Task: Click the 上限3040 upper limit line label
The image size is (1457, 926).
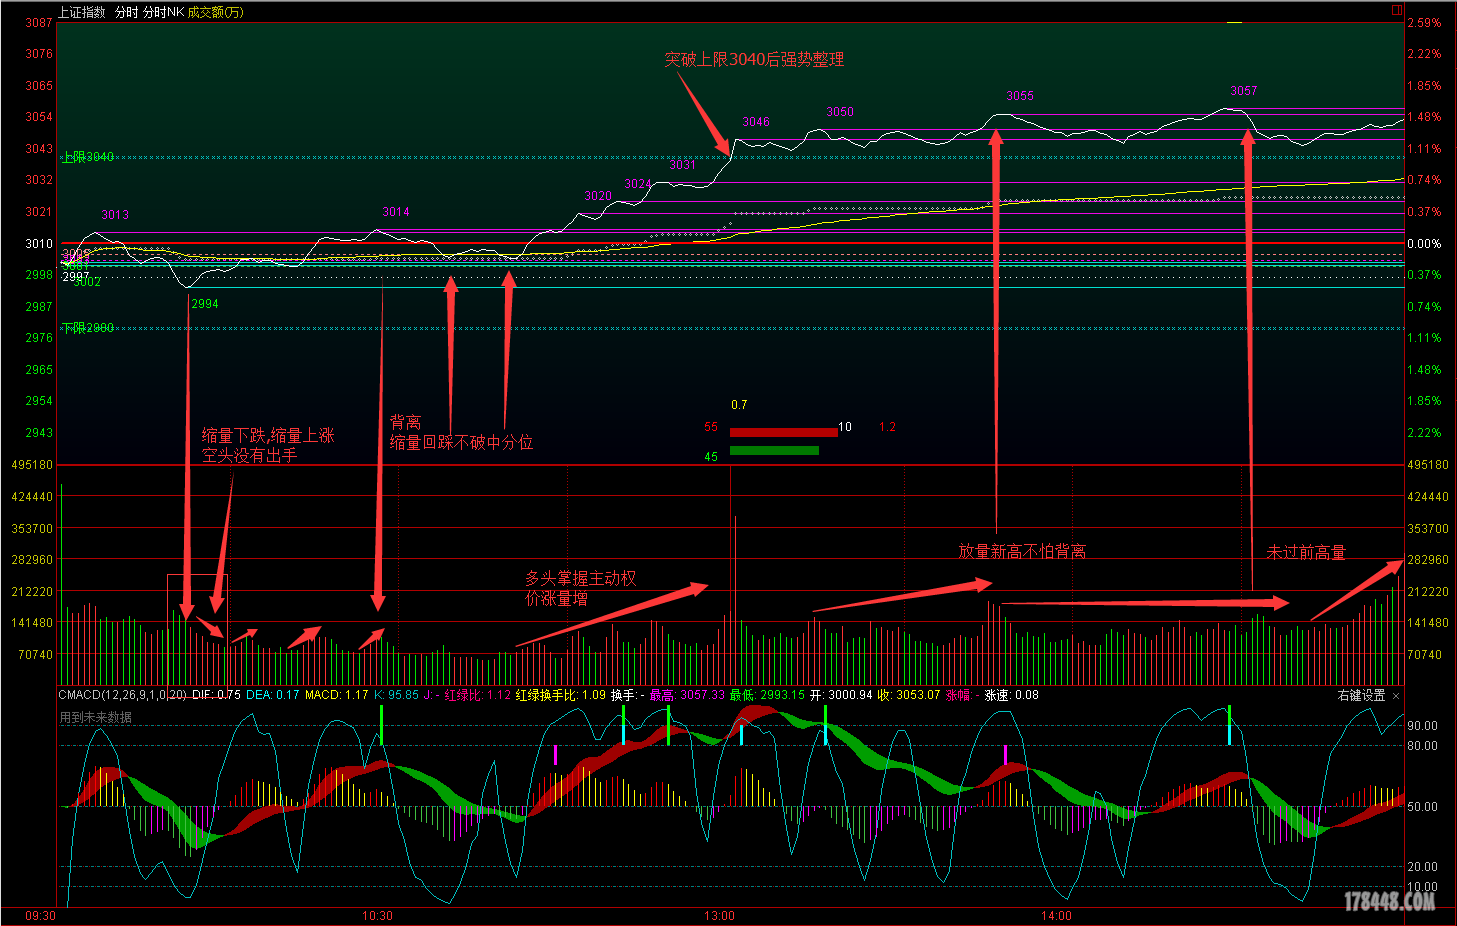Action: 89,157
